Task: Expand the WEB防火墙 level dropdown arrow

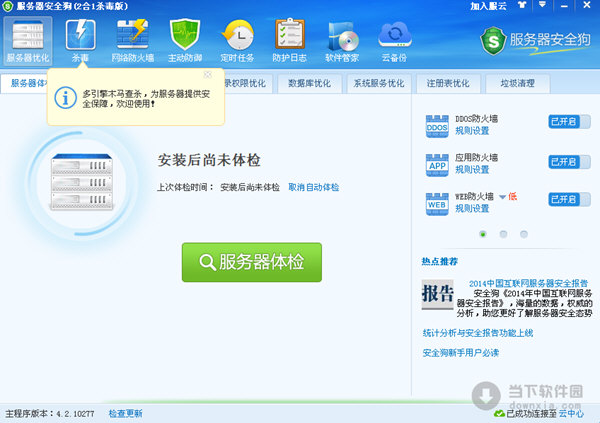Action: (502, 197)
